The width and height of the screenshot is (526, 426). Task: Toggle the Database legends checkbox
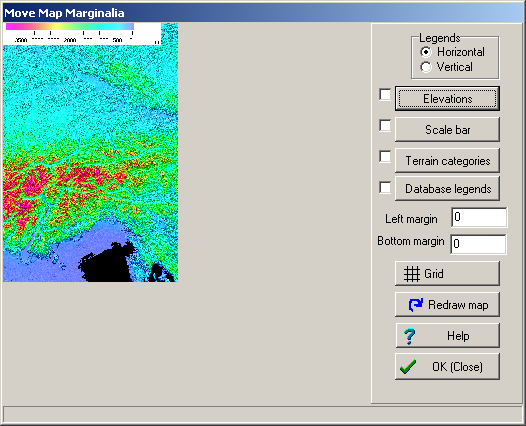[x=385, y=188]
